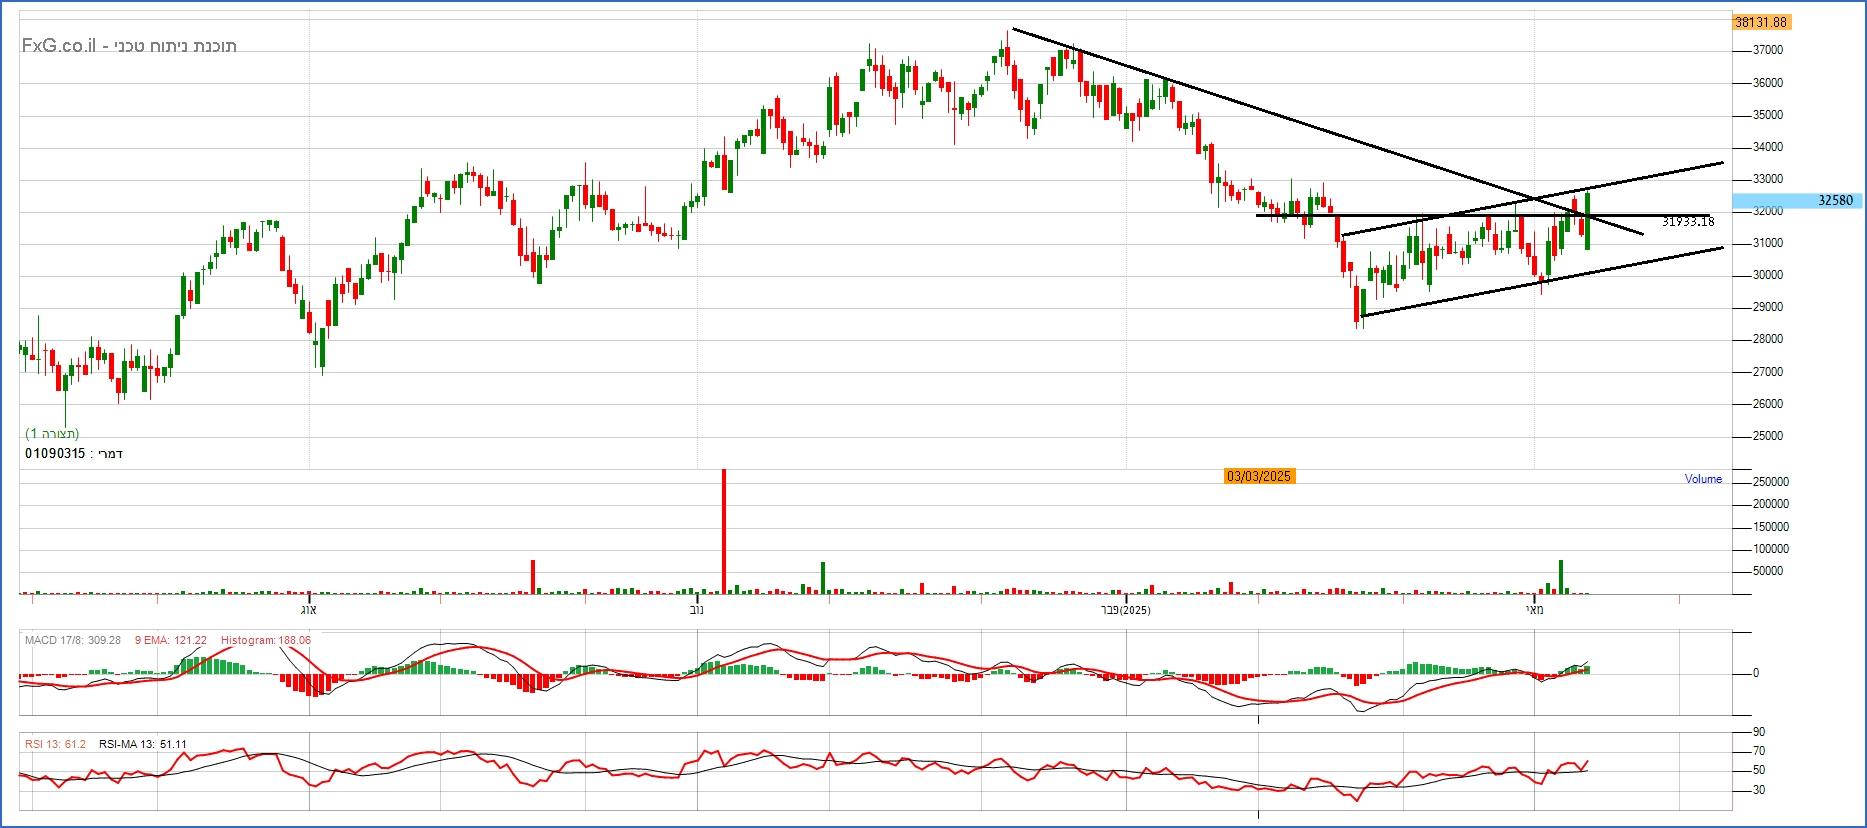Click the tallest red volume bar
This screenshot has height=828, width=1867.
point(724,530)
